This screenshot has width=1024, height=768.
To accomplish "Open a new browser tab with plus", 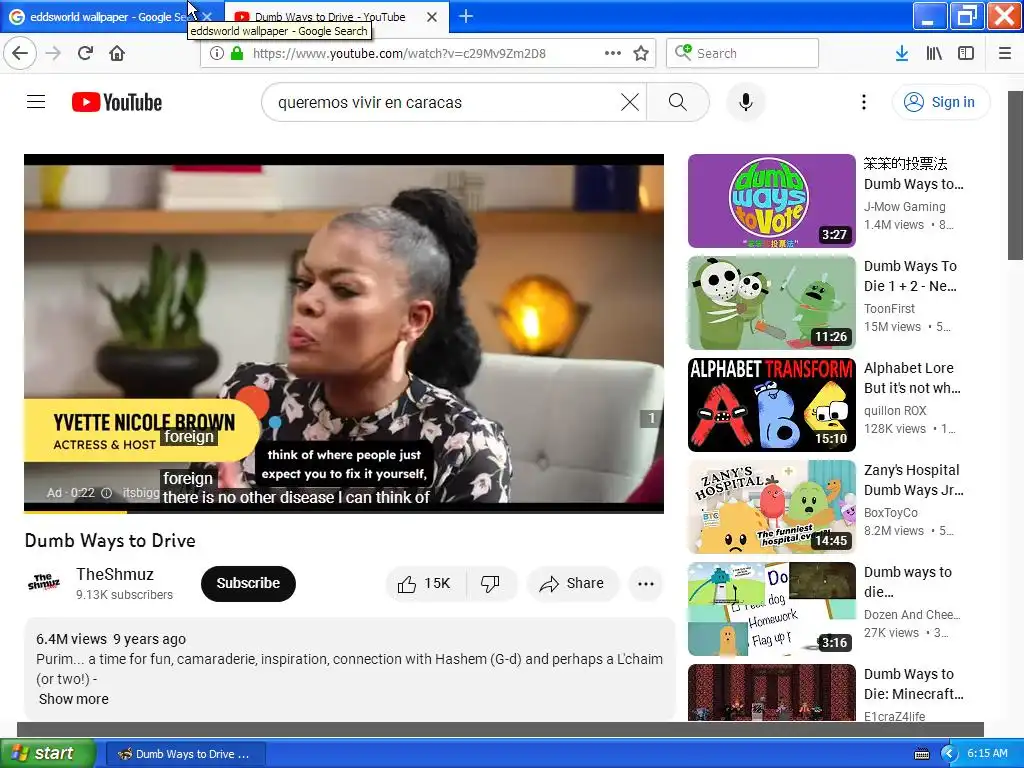I will 466,16.
